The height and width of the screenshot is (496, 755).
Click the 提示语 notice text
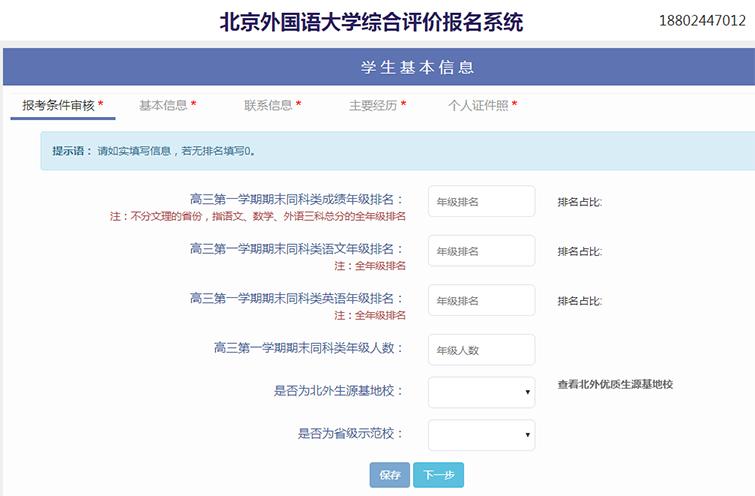(154, 151)
